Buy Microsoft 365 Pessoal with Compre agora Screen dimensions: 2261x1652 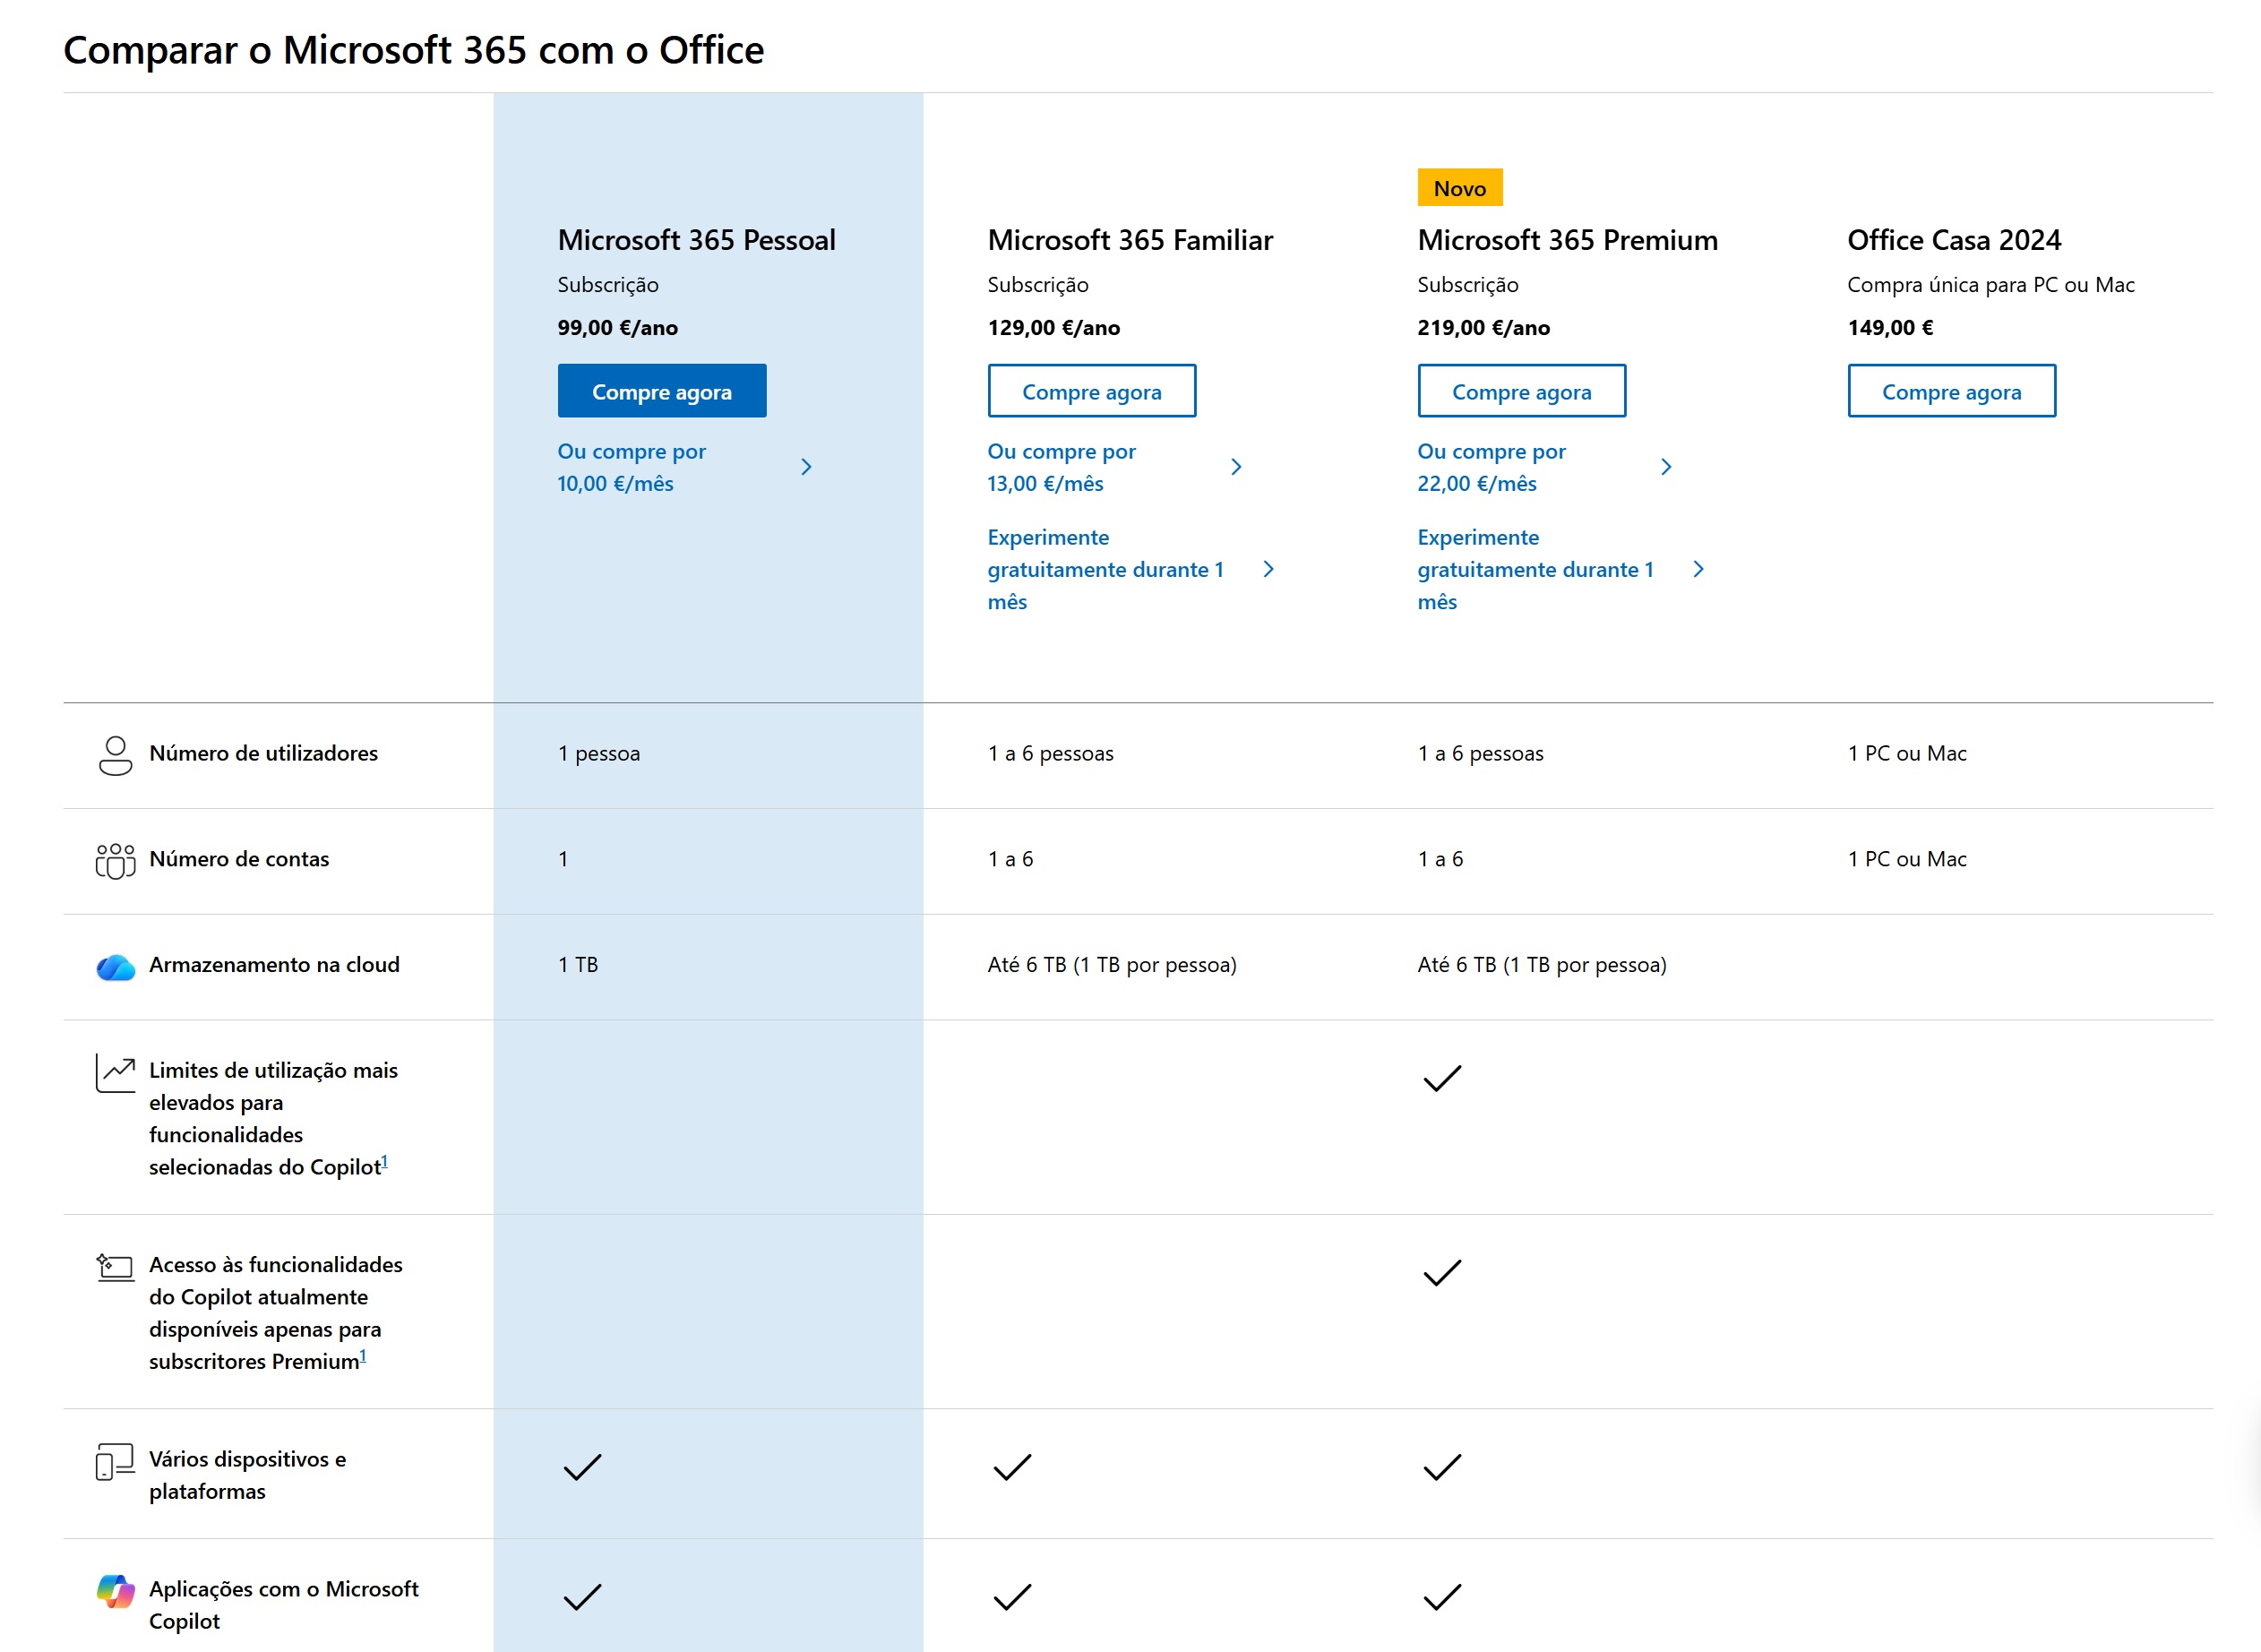pyautogui.click(x=661, y=391)
